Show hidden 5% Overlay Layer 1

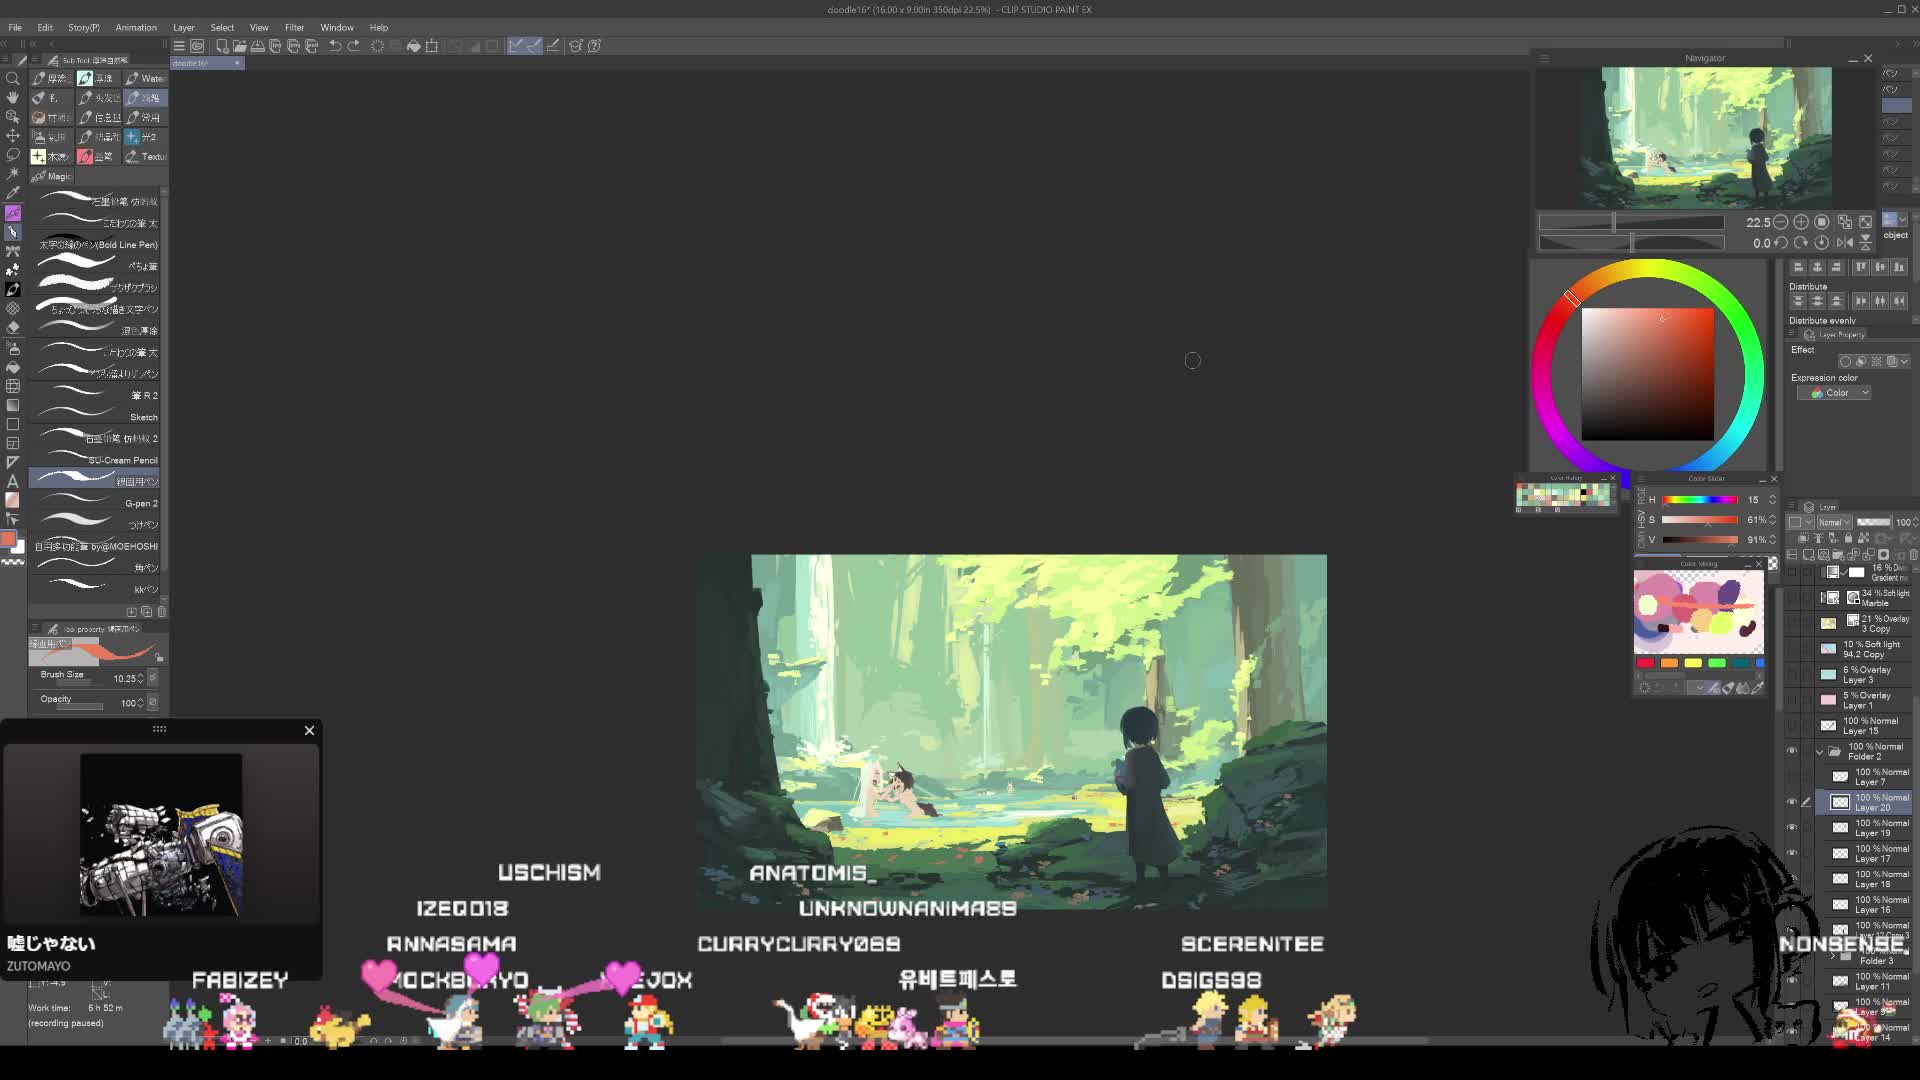click(x=1792, y=700)
